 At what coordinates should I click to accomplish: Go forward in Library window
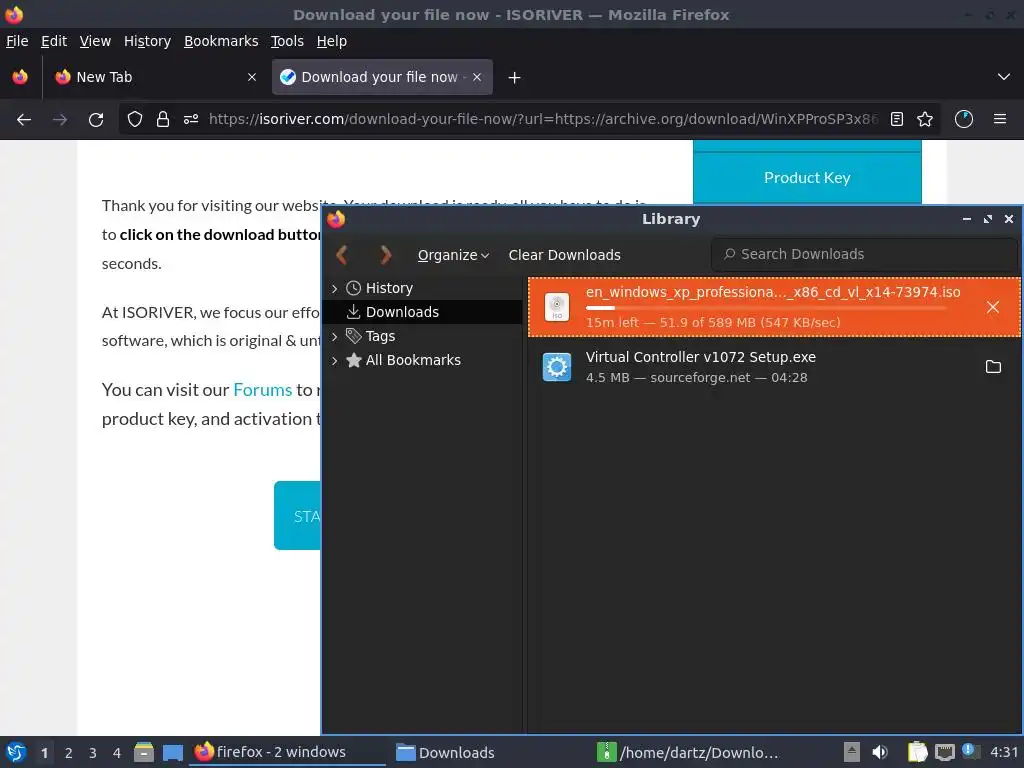click(x=386, y=255)
